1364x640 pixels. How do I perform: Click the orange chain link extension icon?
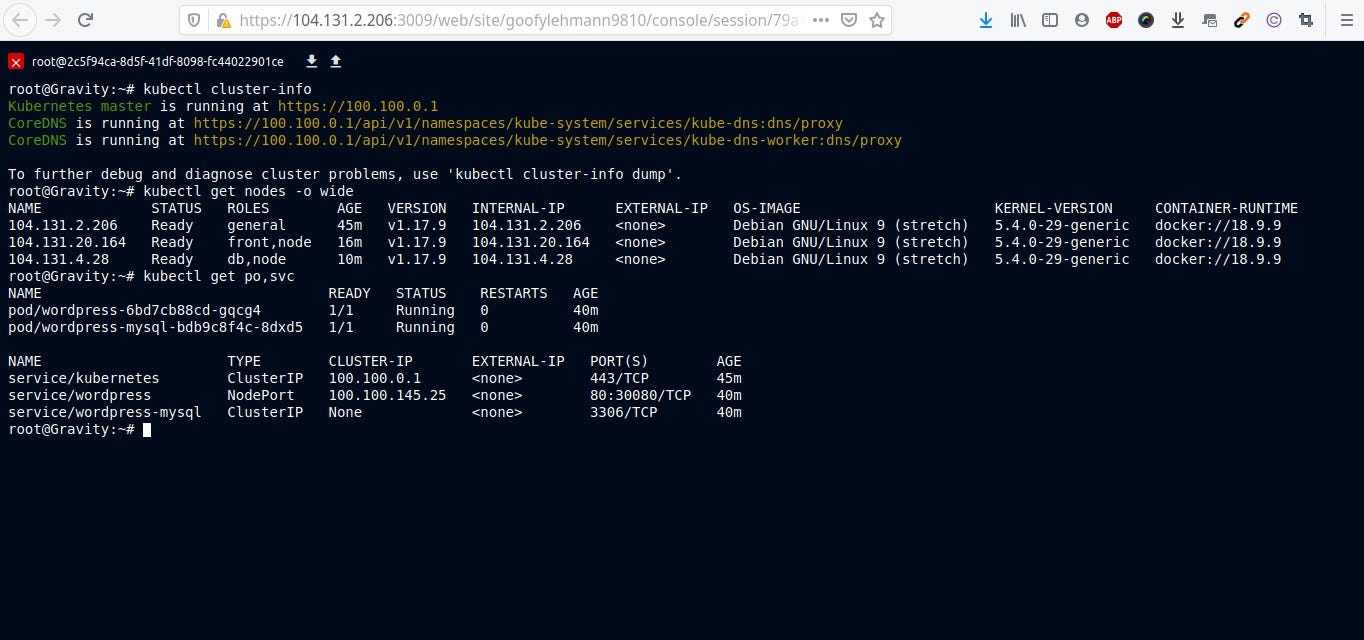[x=1242, y=20]
